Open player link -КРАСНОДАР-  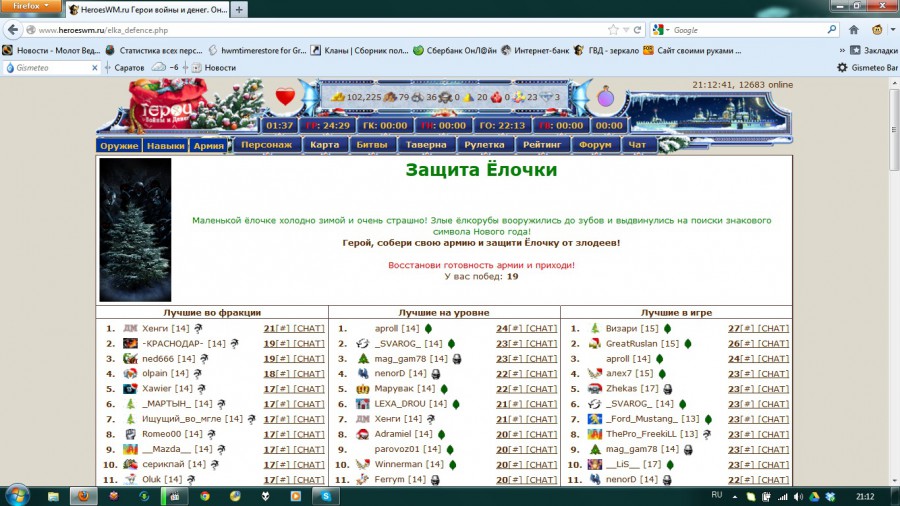173,344
